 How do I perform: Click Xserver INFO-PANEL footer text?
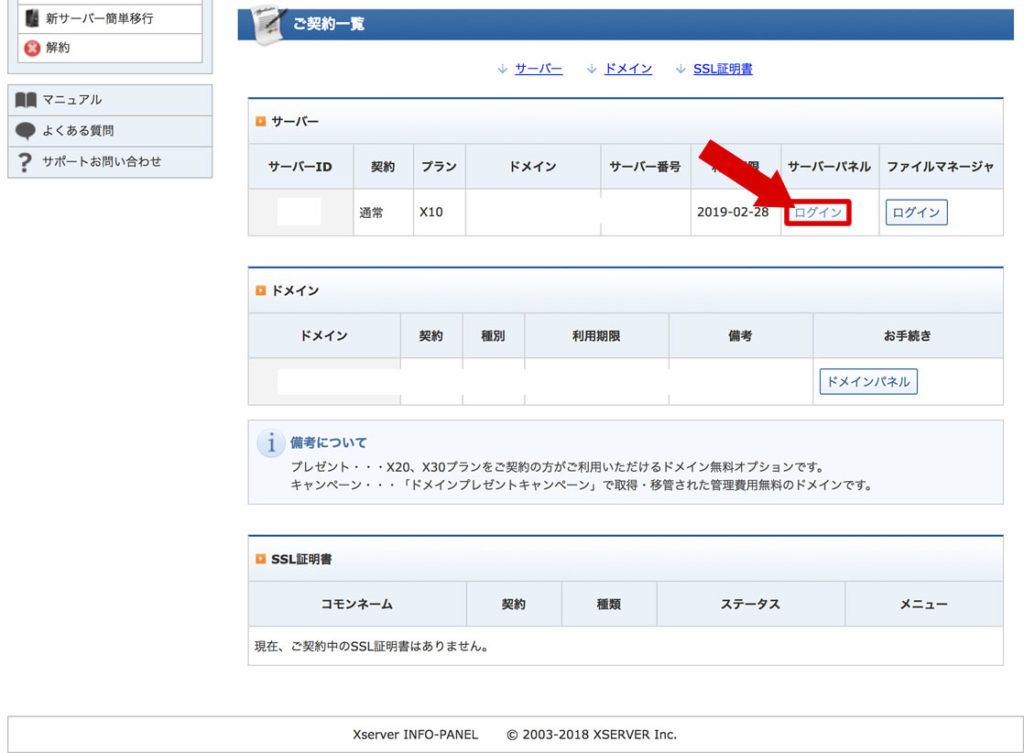point(415,735)
